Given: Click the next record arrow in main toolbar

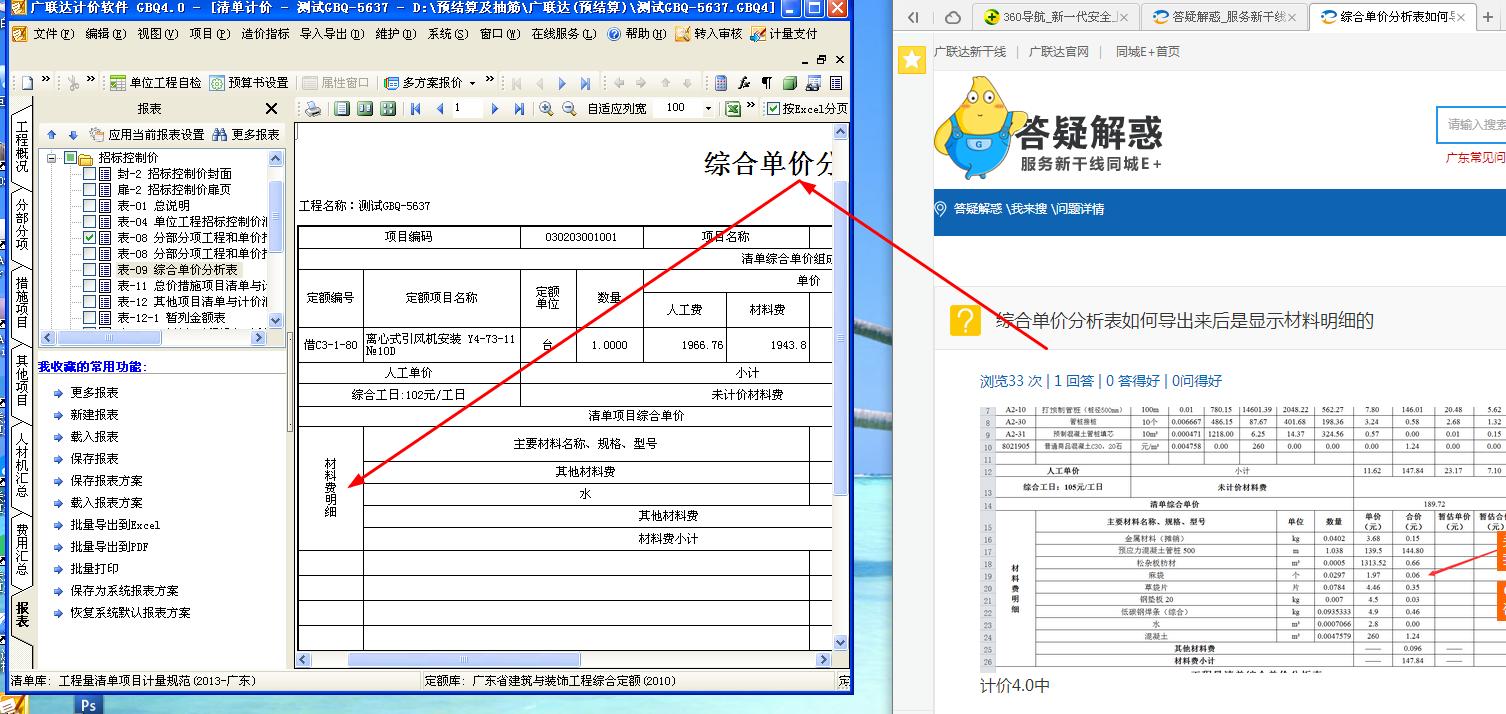Looking at the screenshot, I should click(x=562, y=83).
